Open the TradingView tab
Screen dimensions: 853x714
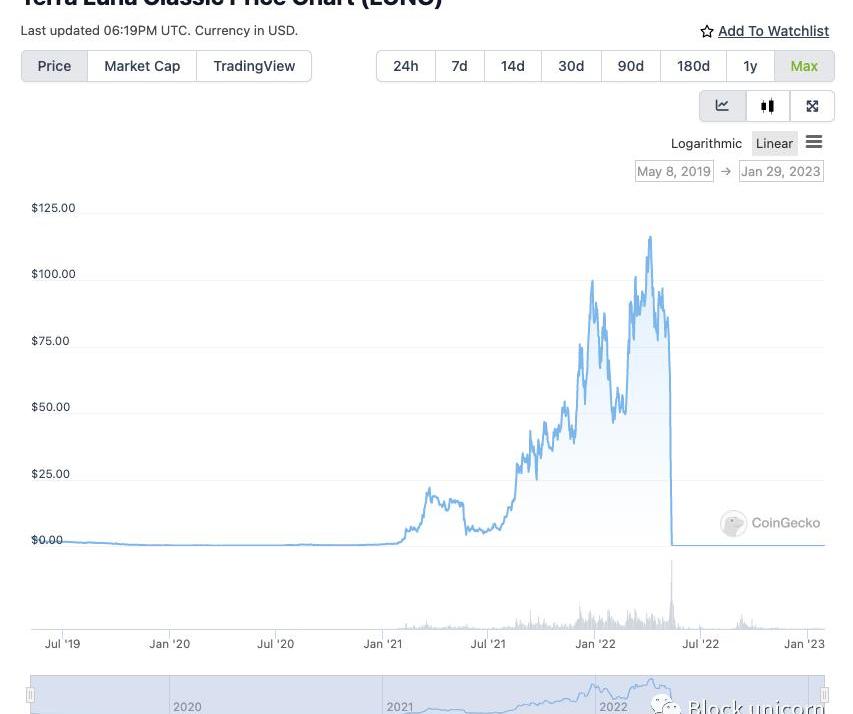click(x=254, y=66)
